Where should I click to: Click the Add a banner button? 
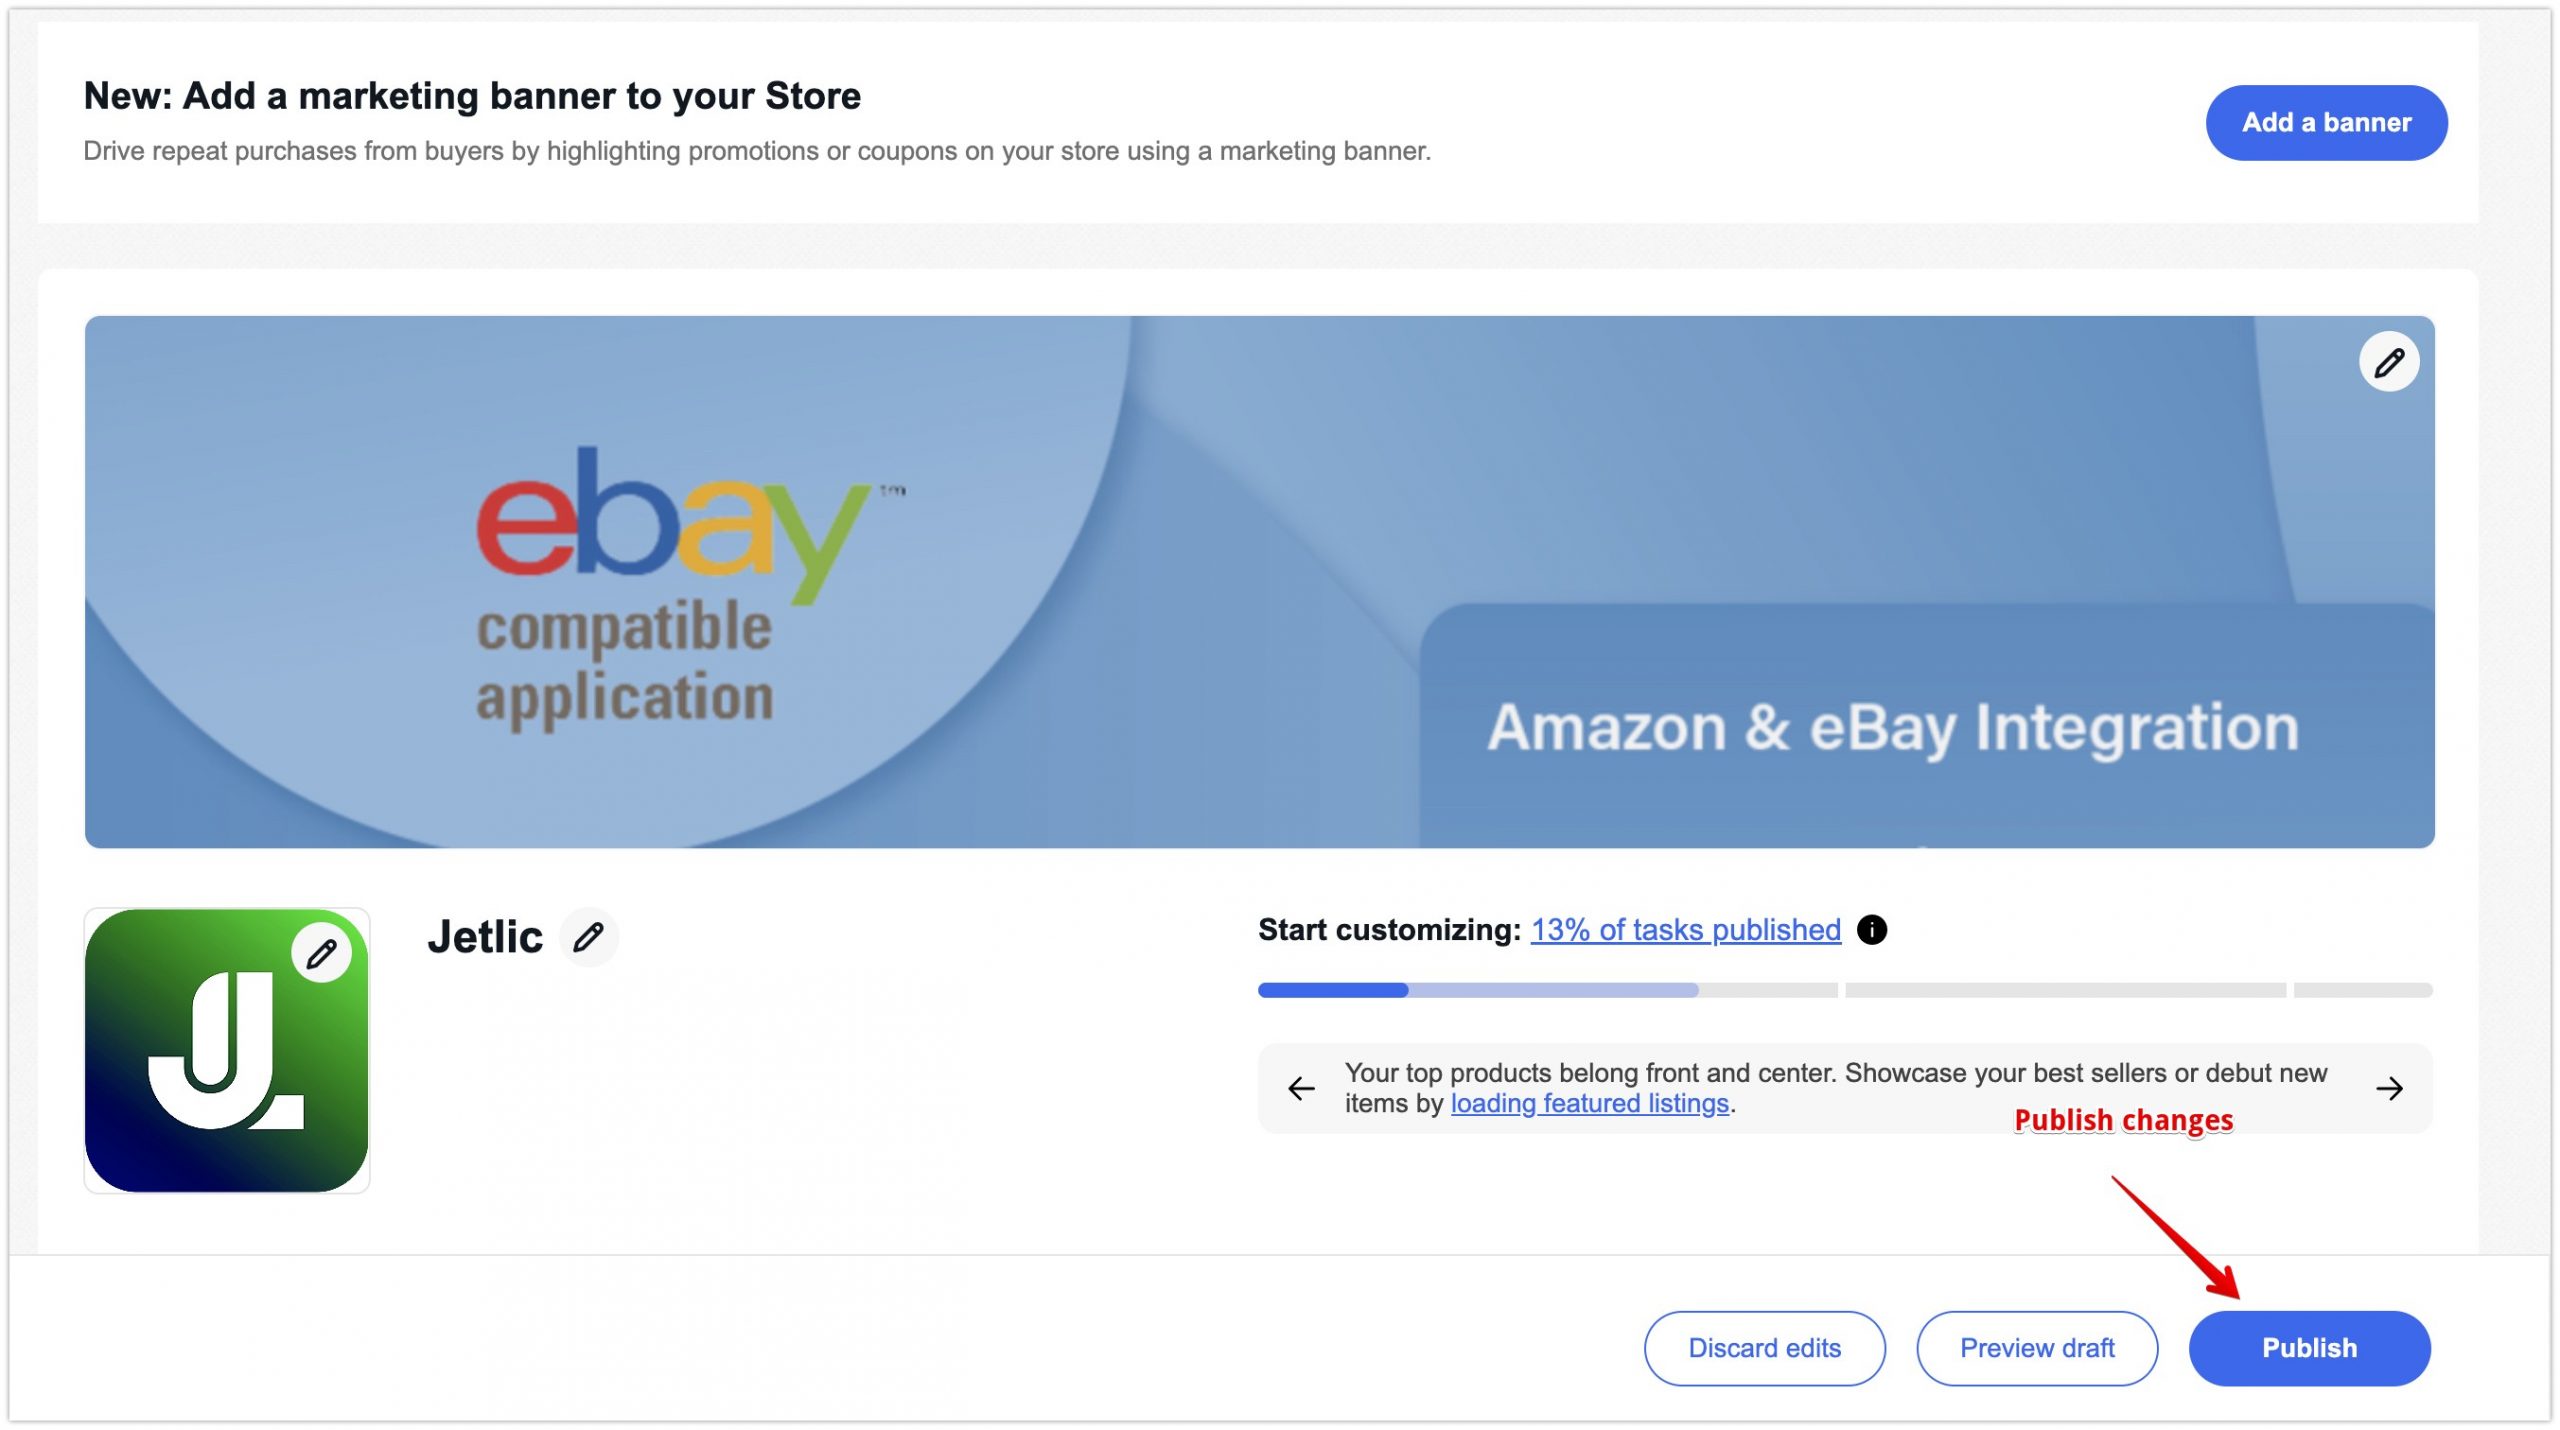point(2325,122)
